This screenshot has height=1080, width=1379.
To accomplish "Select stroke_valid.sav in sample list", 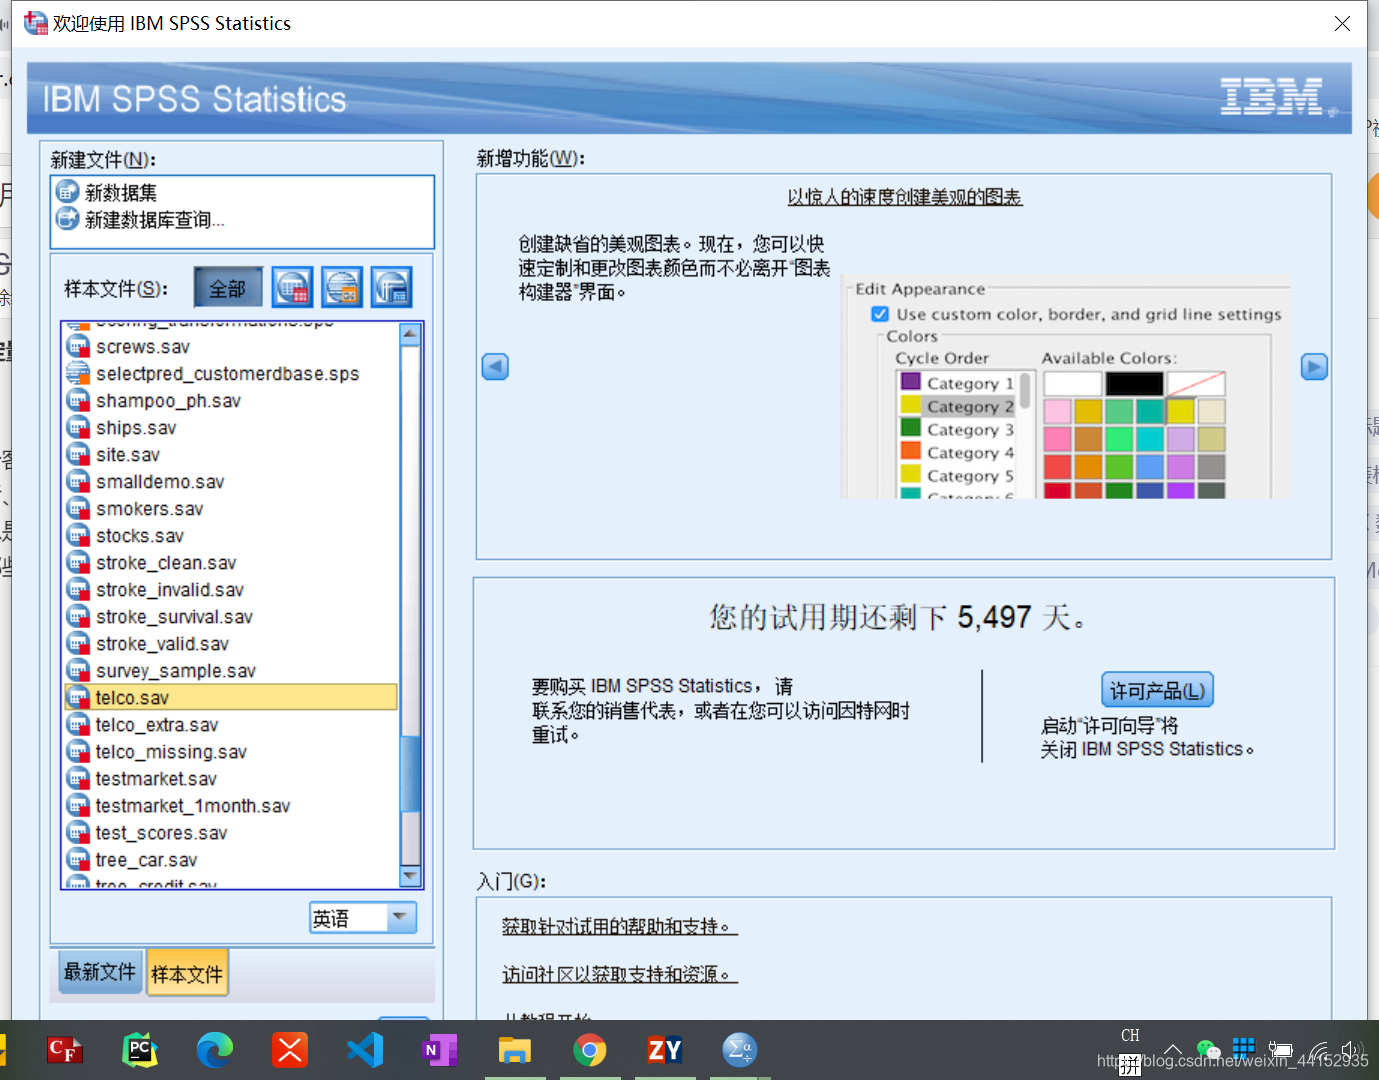I will 231,643.
